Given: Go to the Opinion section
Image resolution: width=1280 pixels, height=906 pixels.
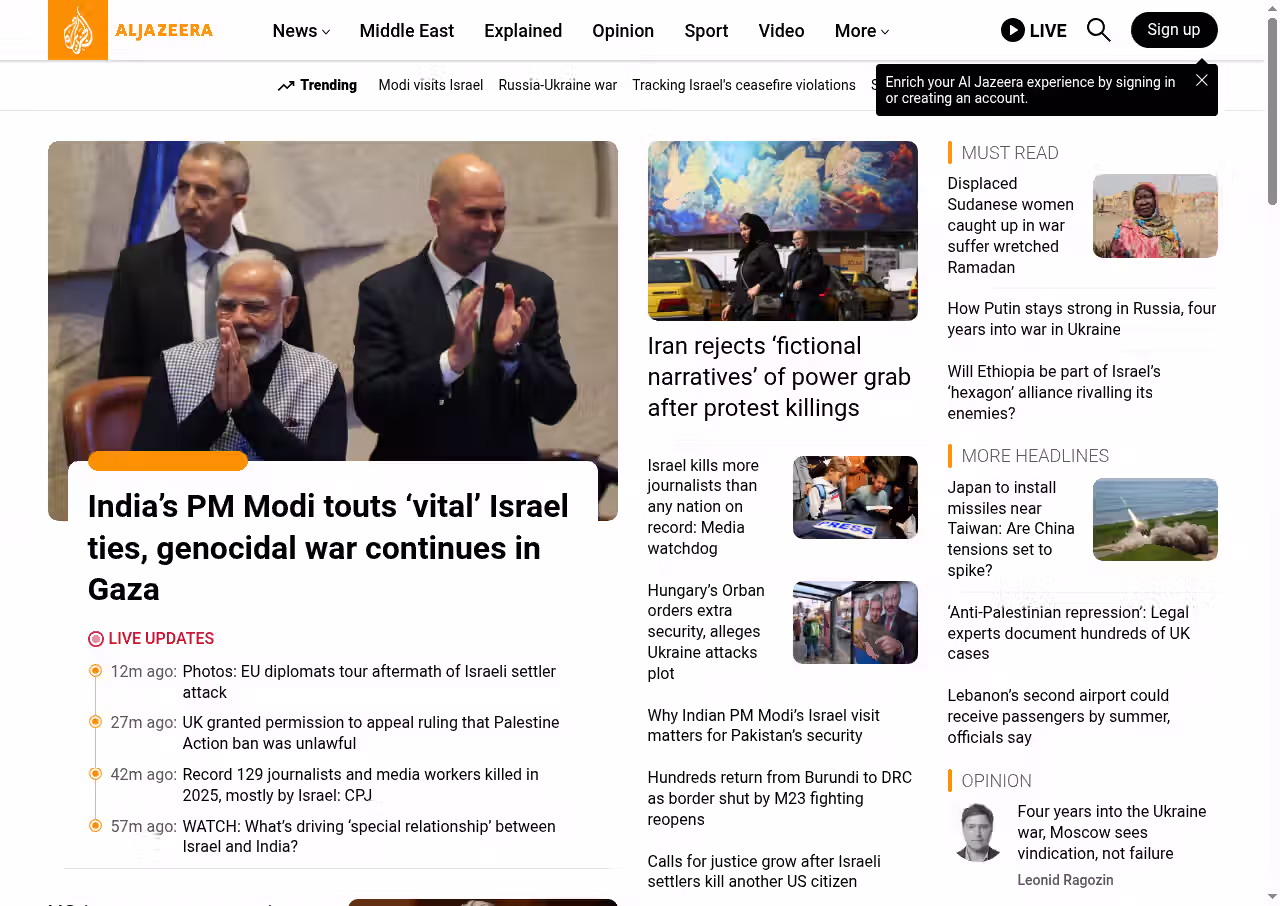Looking at the screenshot, I should click(623, 31).
